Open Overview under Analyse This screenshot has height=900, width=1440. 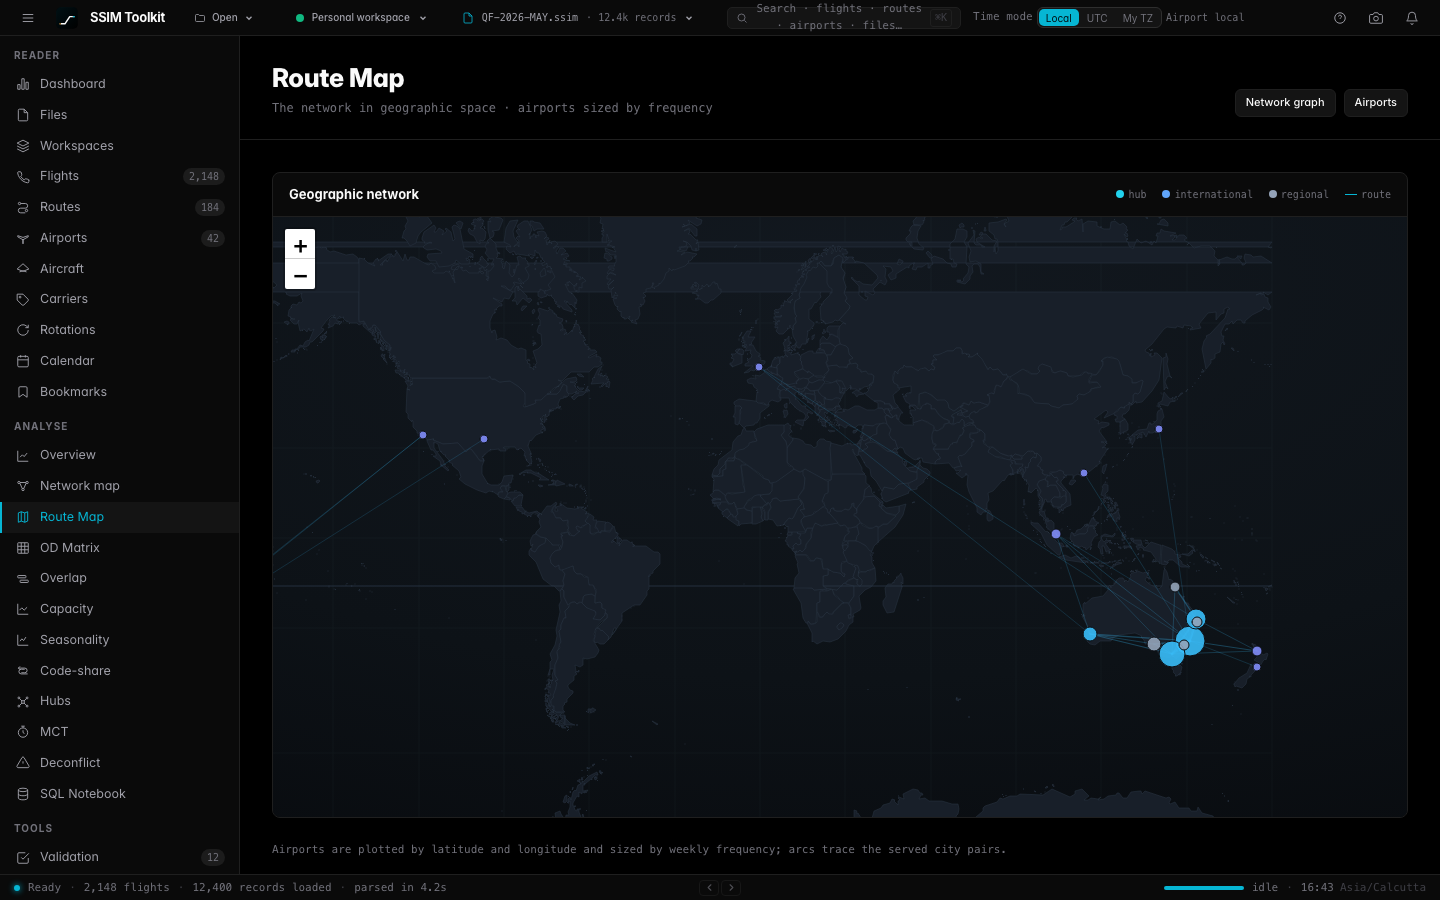pos(120,455)
